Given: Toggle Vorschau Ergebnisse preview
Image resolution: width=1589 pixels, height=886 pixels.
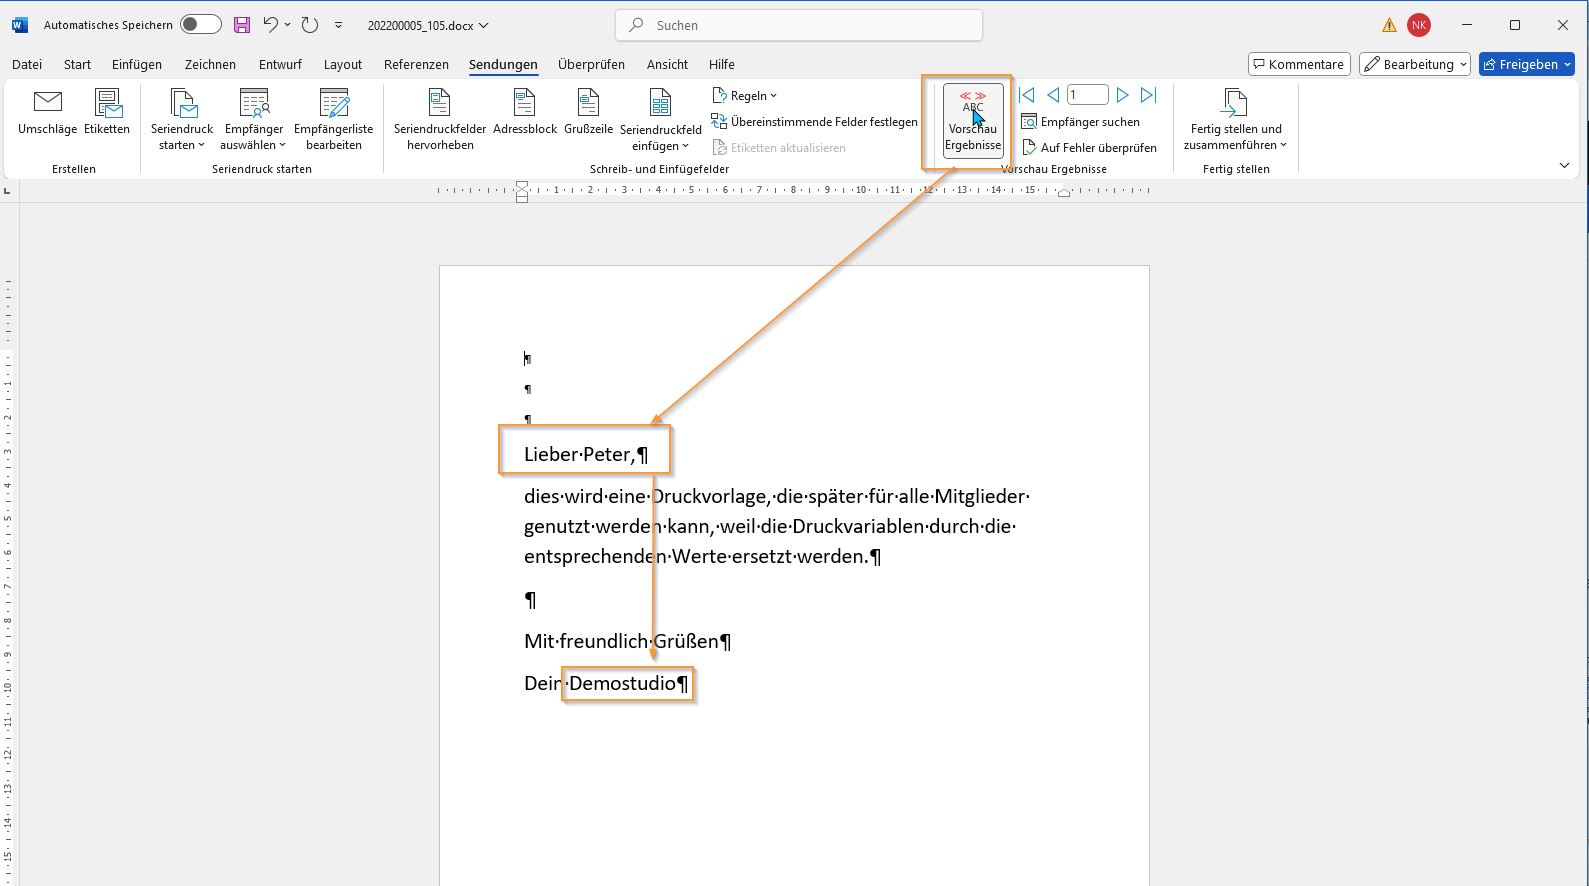Looking at the screenshot, I should click(973, 120).
